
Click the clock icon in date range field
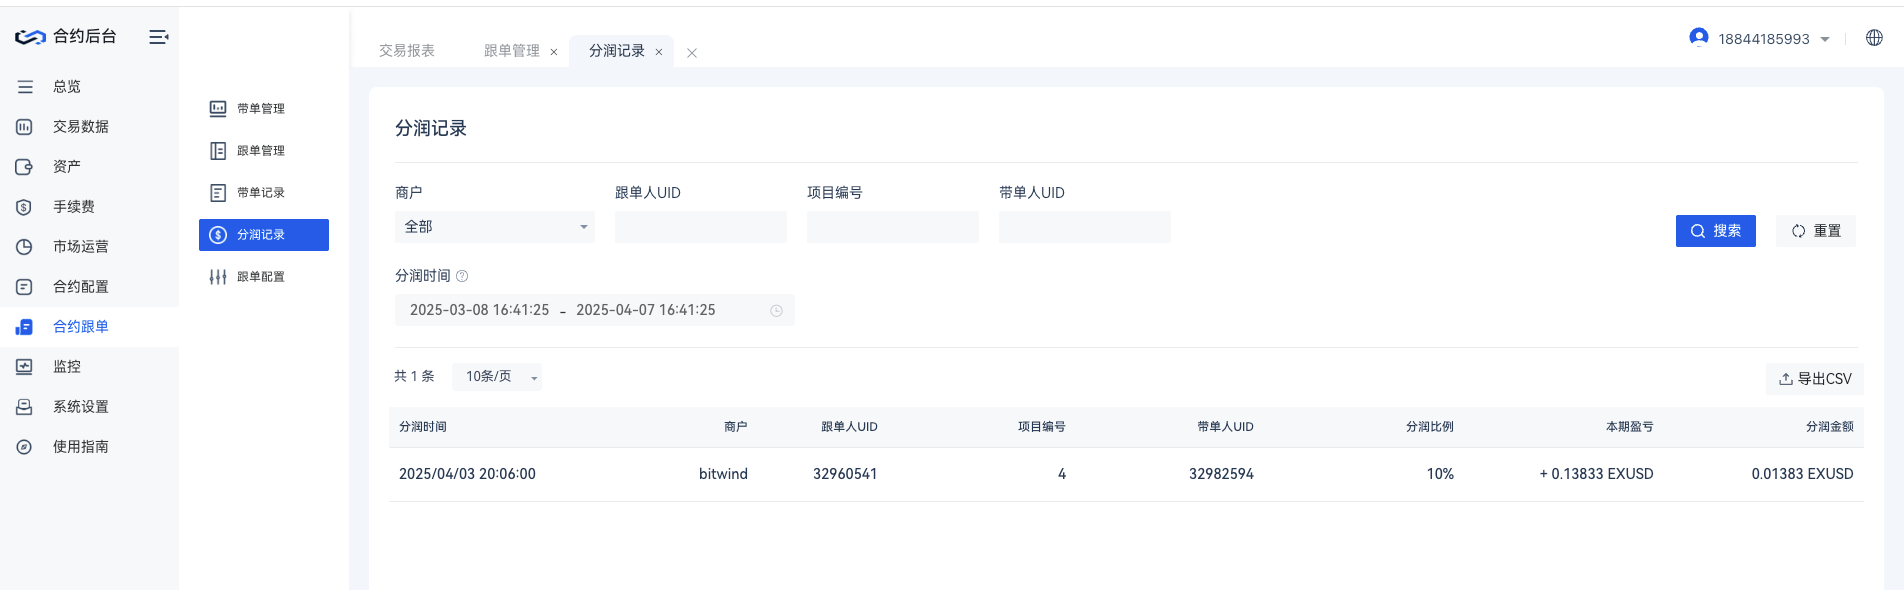pyautogui.click(x=776, y=311)
